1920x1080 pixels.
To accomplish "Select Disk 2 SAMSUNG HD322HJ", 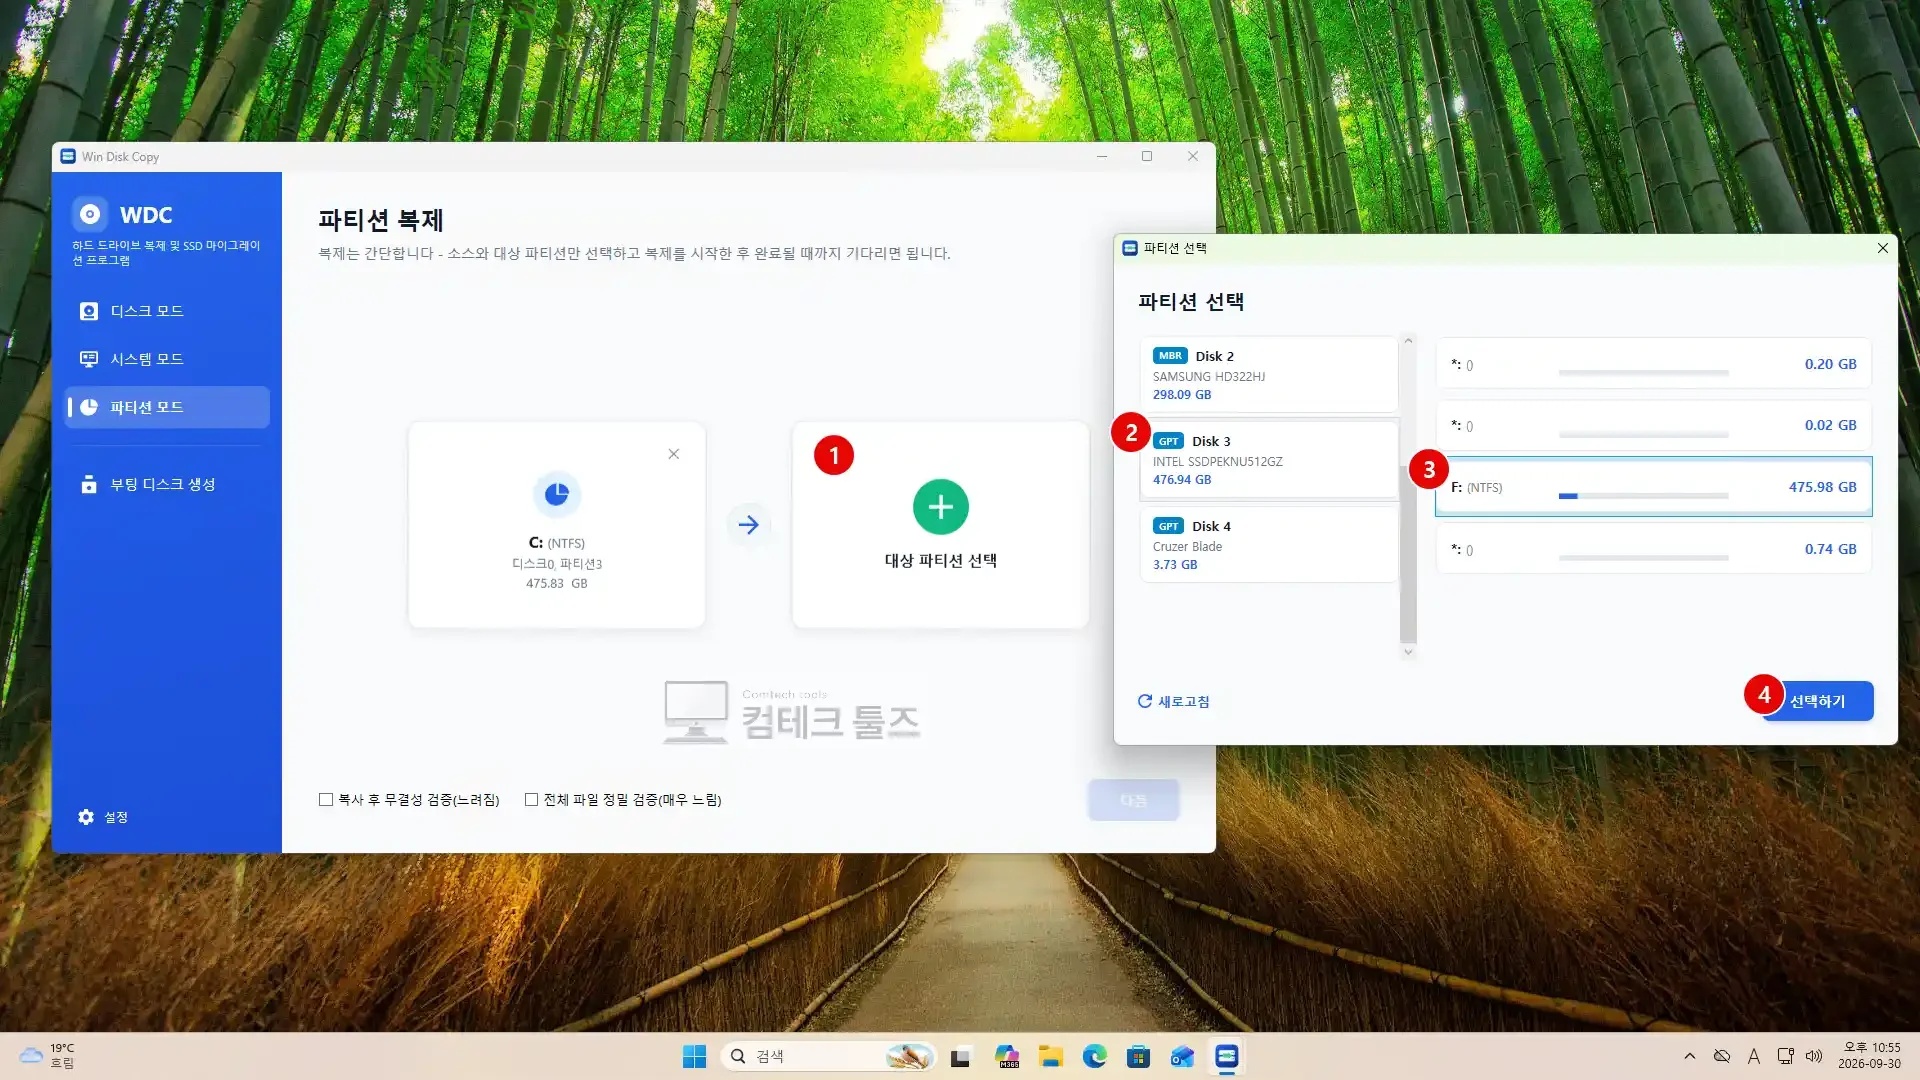I will click(1268, 374).
